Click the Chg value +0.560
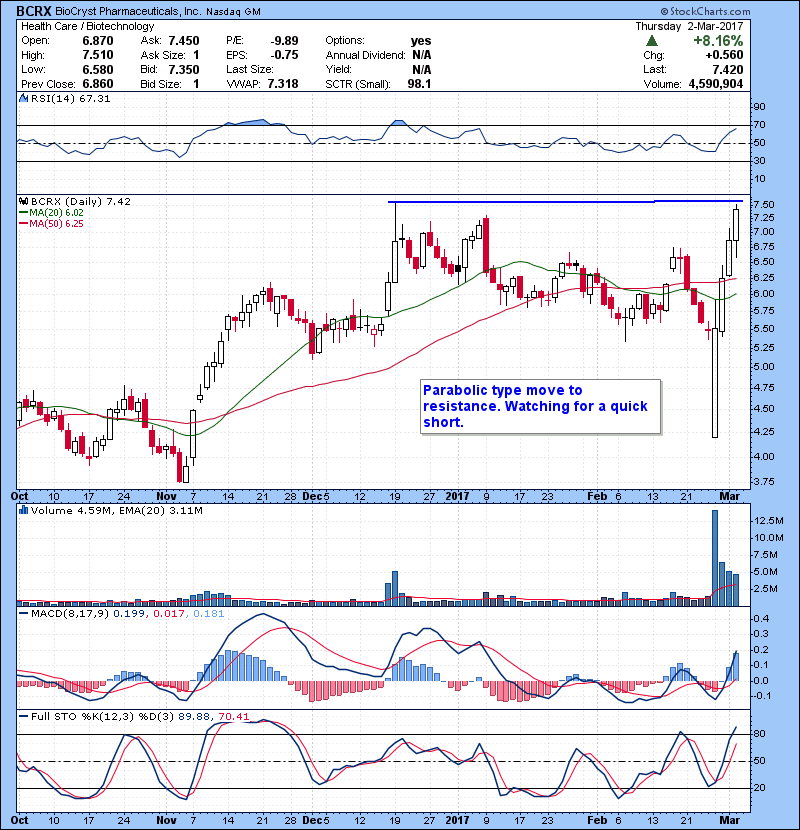Image resolution: width=800 pixels, height=830 pixels. pos(724,55)
